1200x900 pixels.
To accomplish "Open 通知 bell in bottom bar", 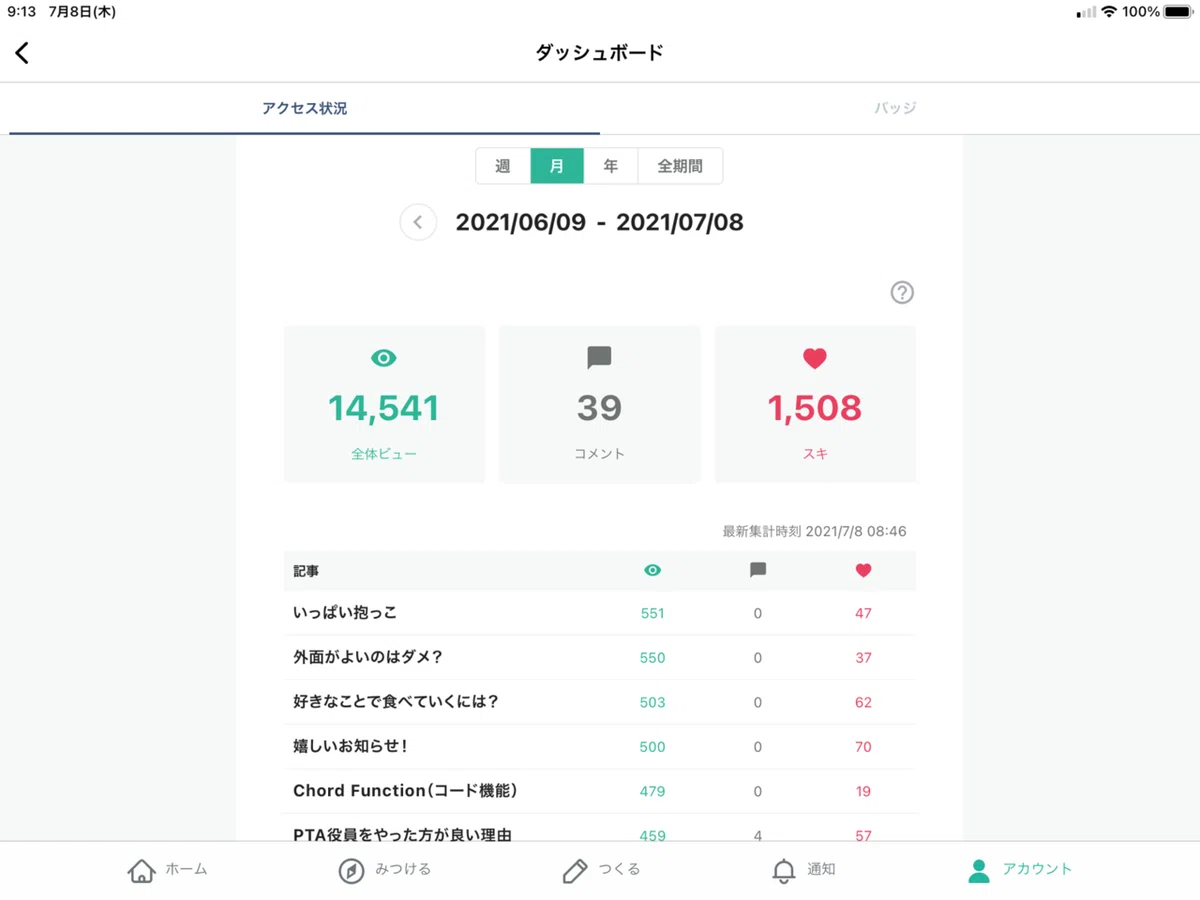I will [804, 870].
